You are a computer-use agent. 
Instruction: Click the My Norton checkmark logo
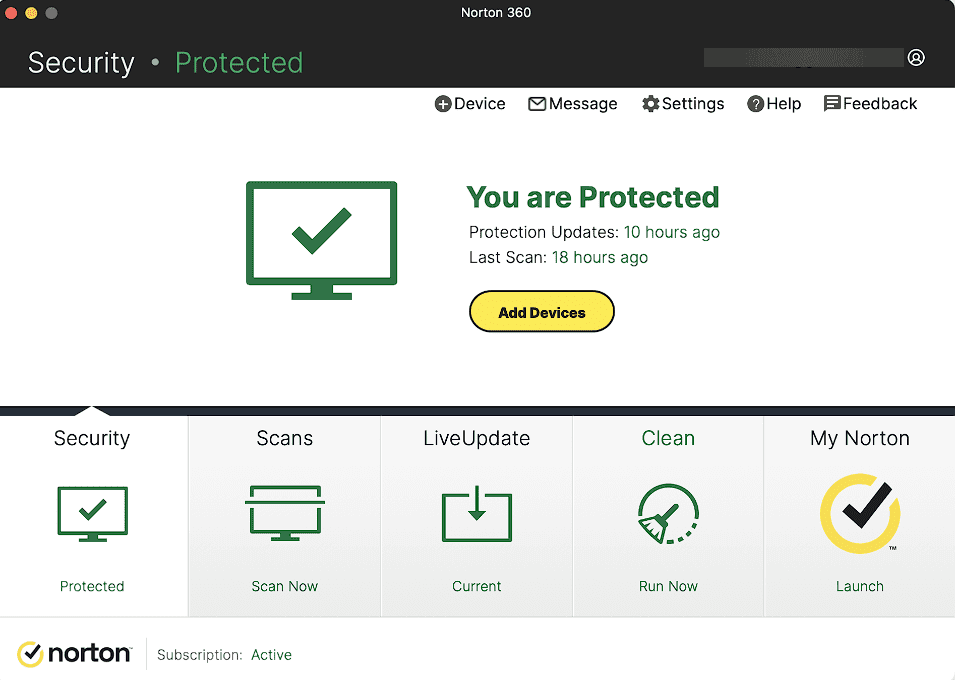(x=860, y=514)
